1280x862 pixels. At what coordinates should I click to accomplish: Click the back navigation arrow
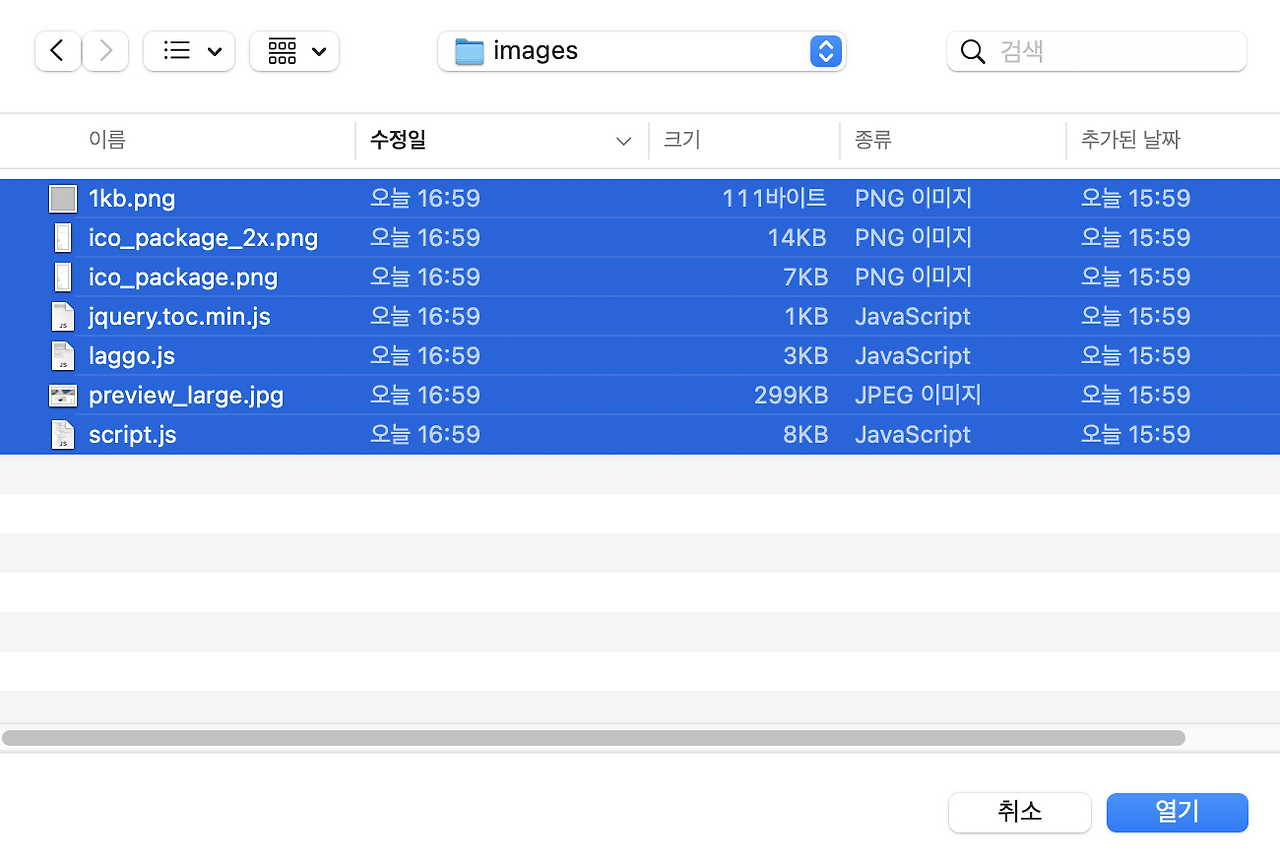[57, 50]
